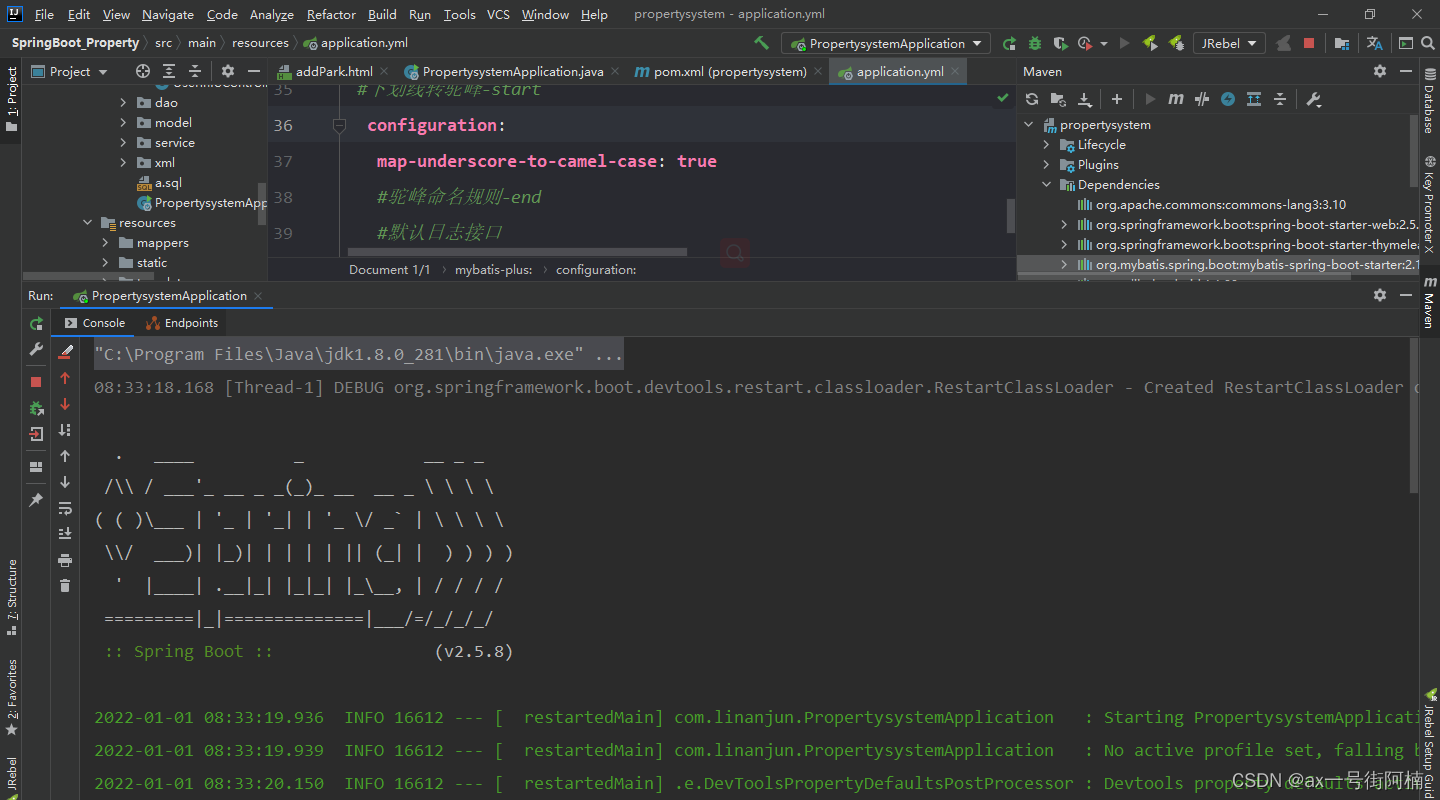Collapse Dependencies in the Maven panel
Screen dimensions: 1440x800
[1046, 185]
